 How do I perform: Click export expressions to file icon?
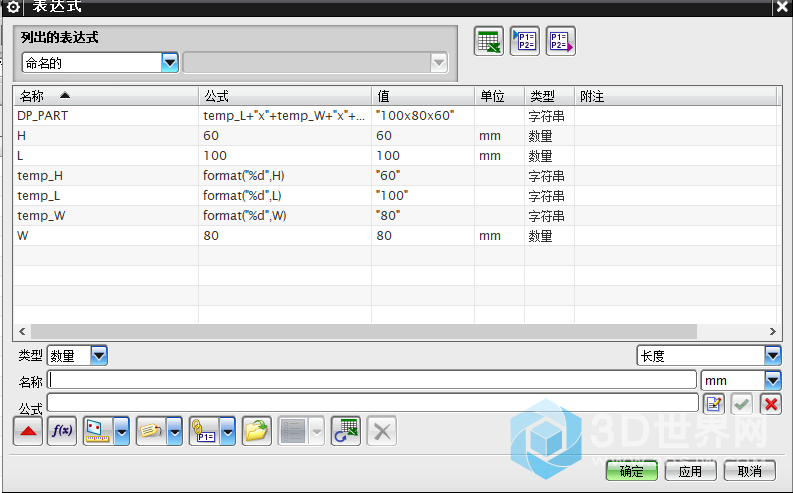561,41
